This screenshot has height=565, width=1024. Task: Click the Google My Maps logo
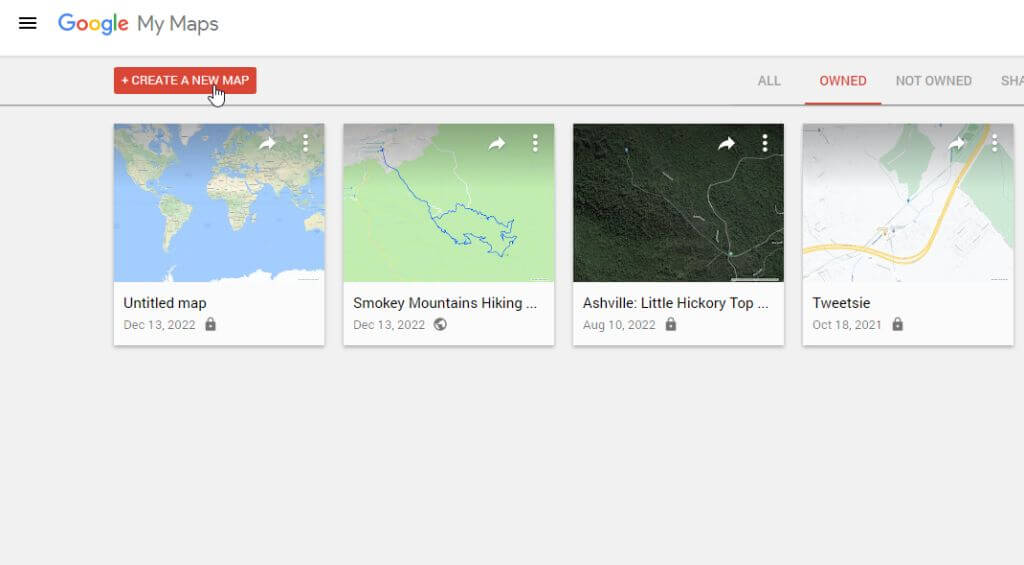click(138, 24)
